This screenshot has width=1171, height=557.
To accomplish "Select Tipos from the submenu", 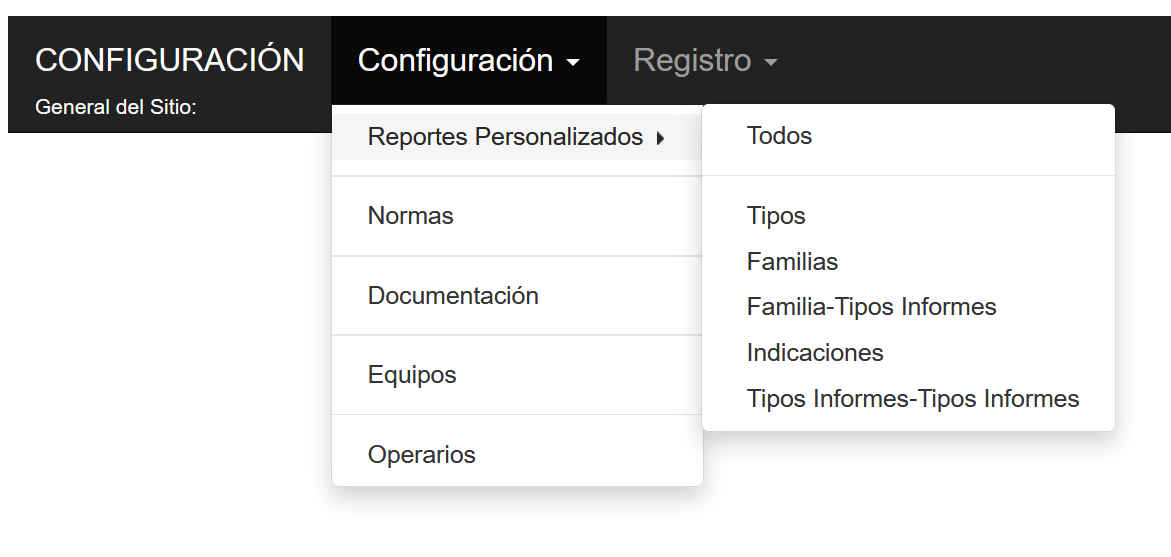I will tap(776, 216).
